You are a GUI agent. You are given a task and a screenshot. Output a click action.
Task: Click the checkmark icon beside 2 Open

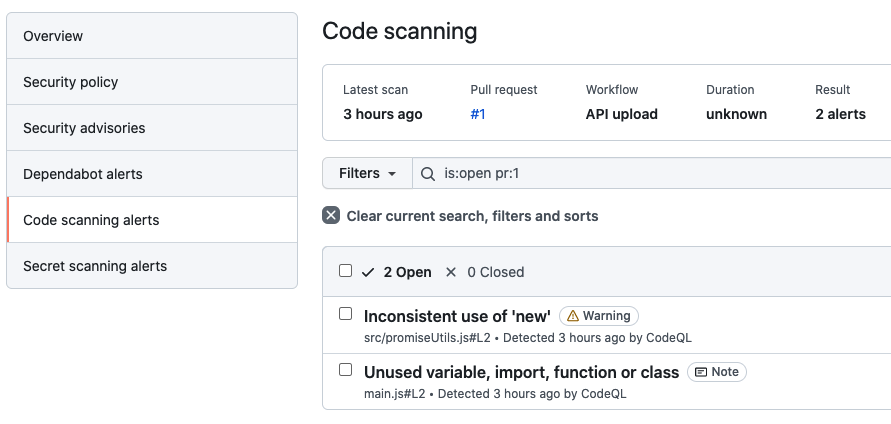click(x=368, y=273)
